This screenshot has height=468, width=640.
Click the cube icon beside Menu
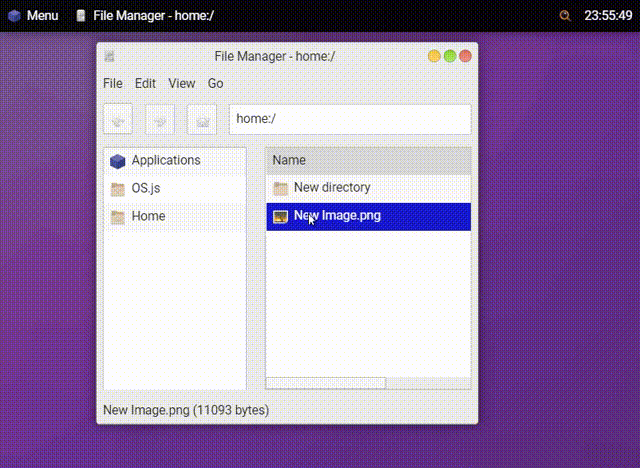[14, 16]
